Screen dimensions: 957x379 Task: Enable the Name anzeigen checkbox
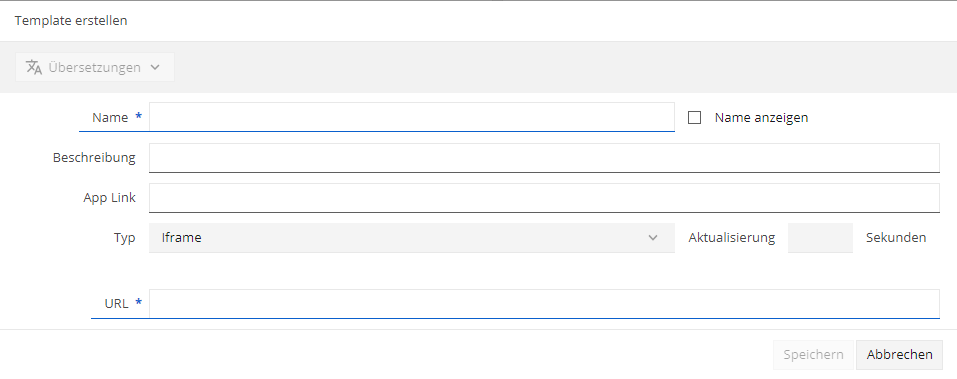click(x=695, y=118)
